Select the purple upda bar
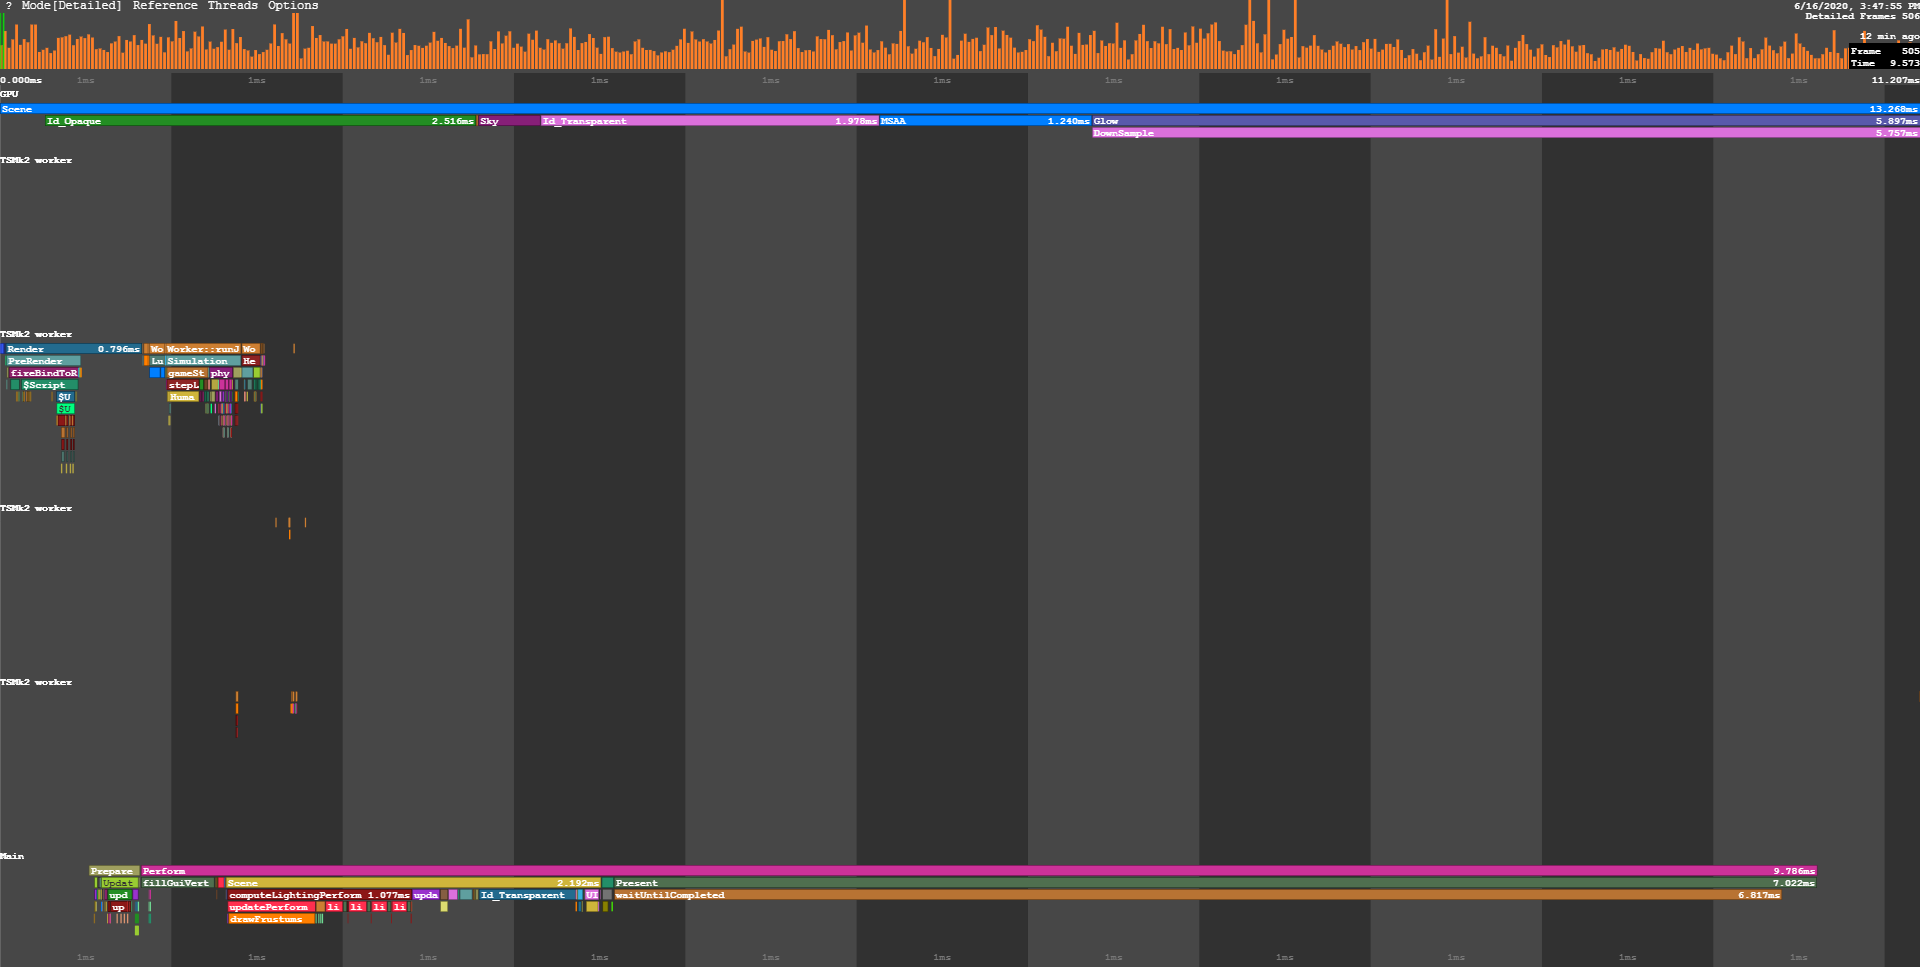The width and height of the screenshot is (1920, 967). (426, 895)
